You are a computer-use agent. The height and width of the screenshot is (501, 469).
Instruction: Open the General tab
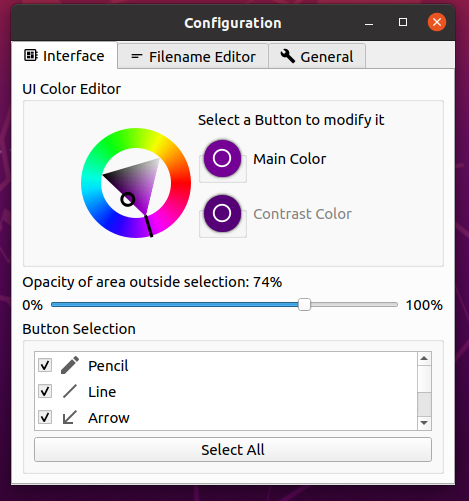(317, 56)
